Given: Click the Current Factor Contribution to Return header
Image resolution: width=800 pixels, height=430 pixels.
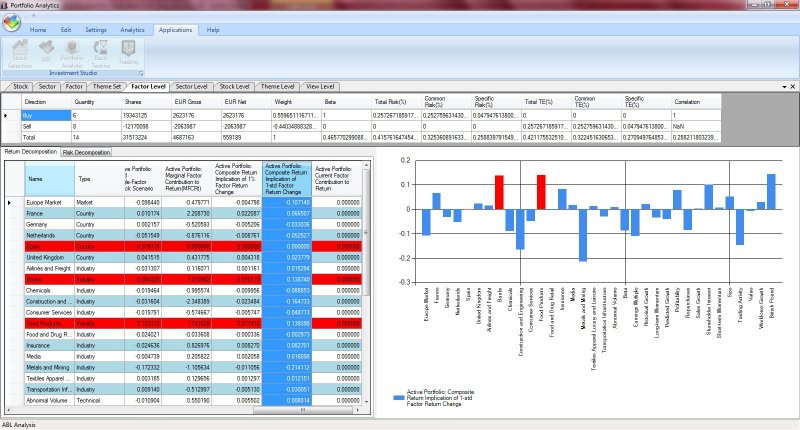Looking at the screenshot, I should click(x=337, y=179).
